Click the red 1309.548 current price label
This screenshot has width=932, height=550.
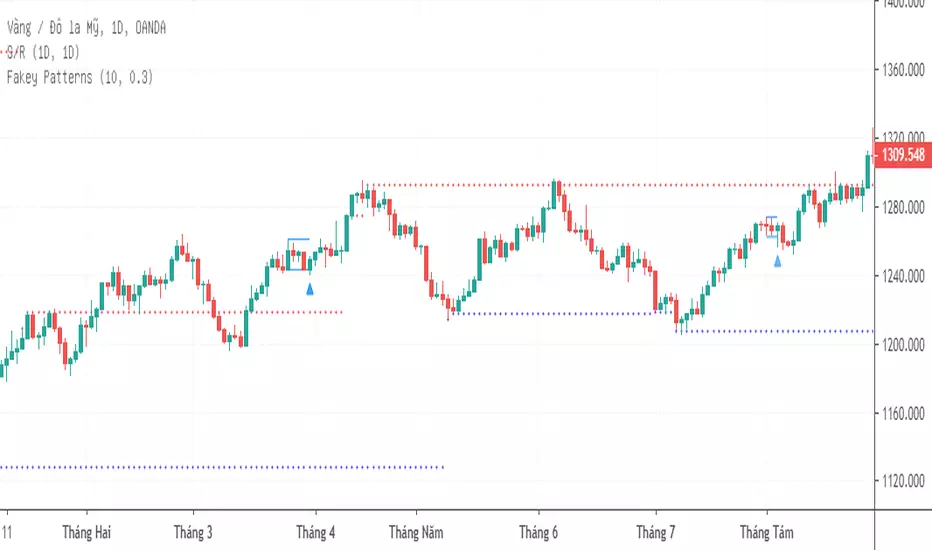[901, 156]
